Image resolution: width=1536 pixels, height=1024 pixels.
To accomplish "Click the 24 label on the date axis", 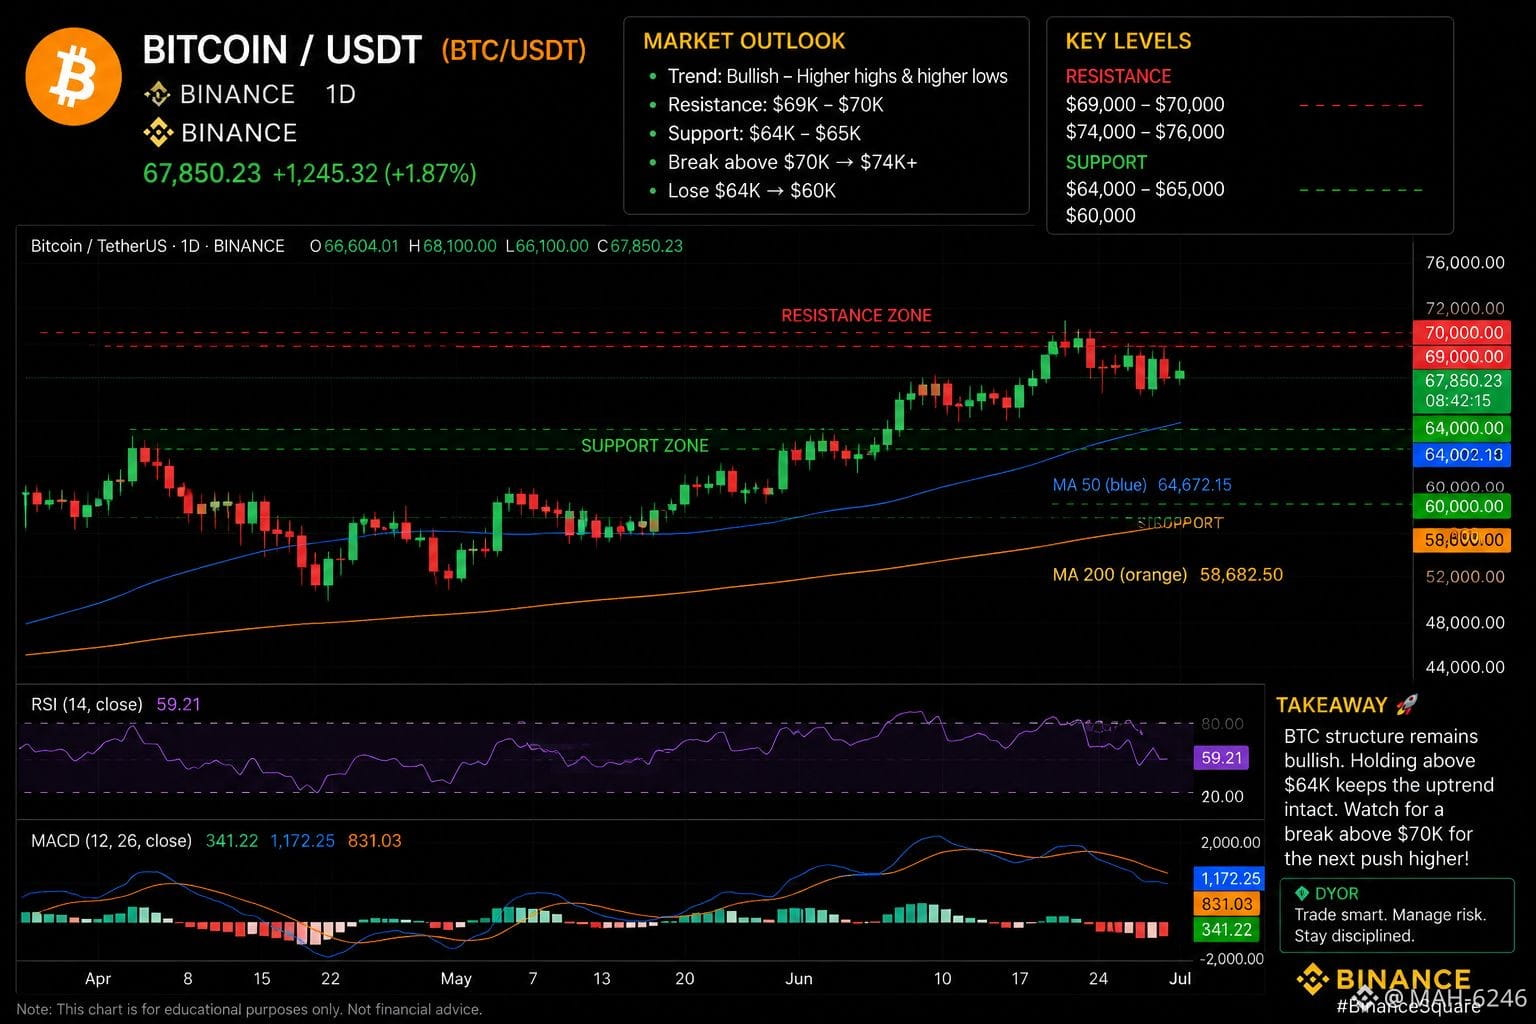I will point(1098,978).
